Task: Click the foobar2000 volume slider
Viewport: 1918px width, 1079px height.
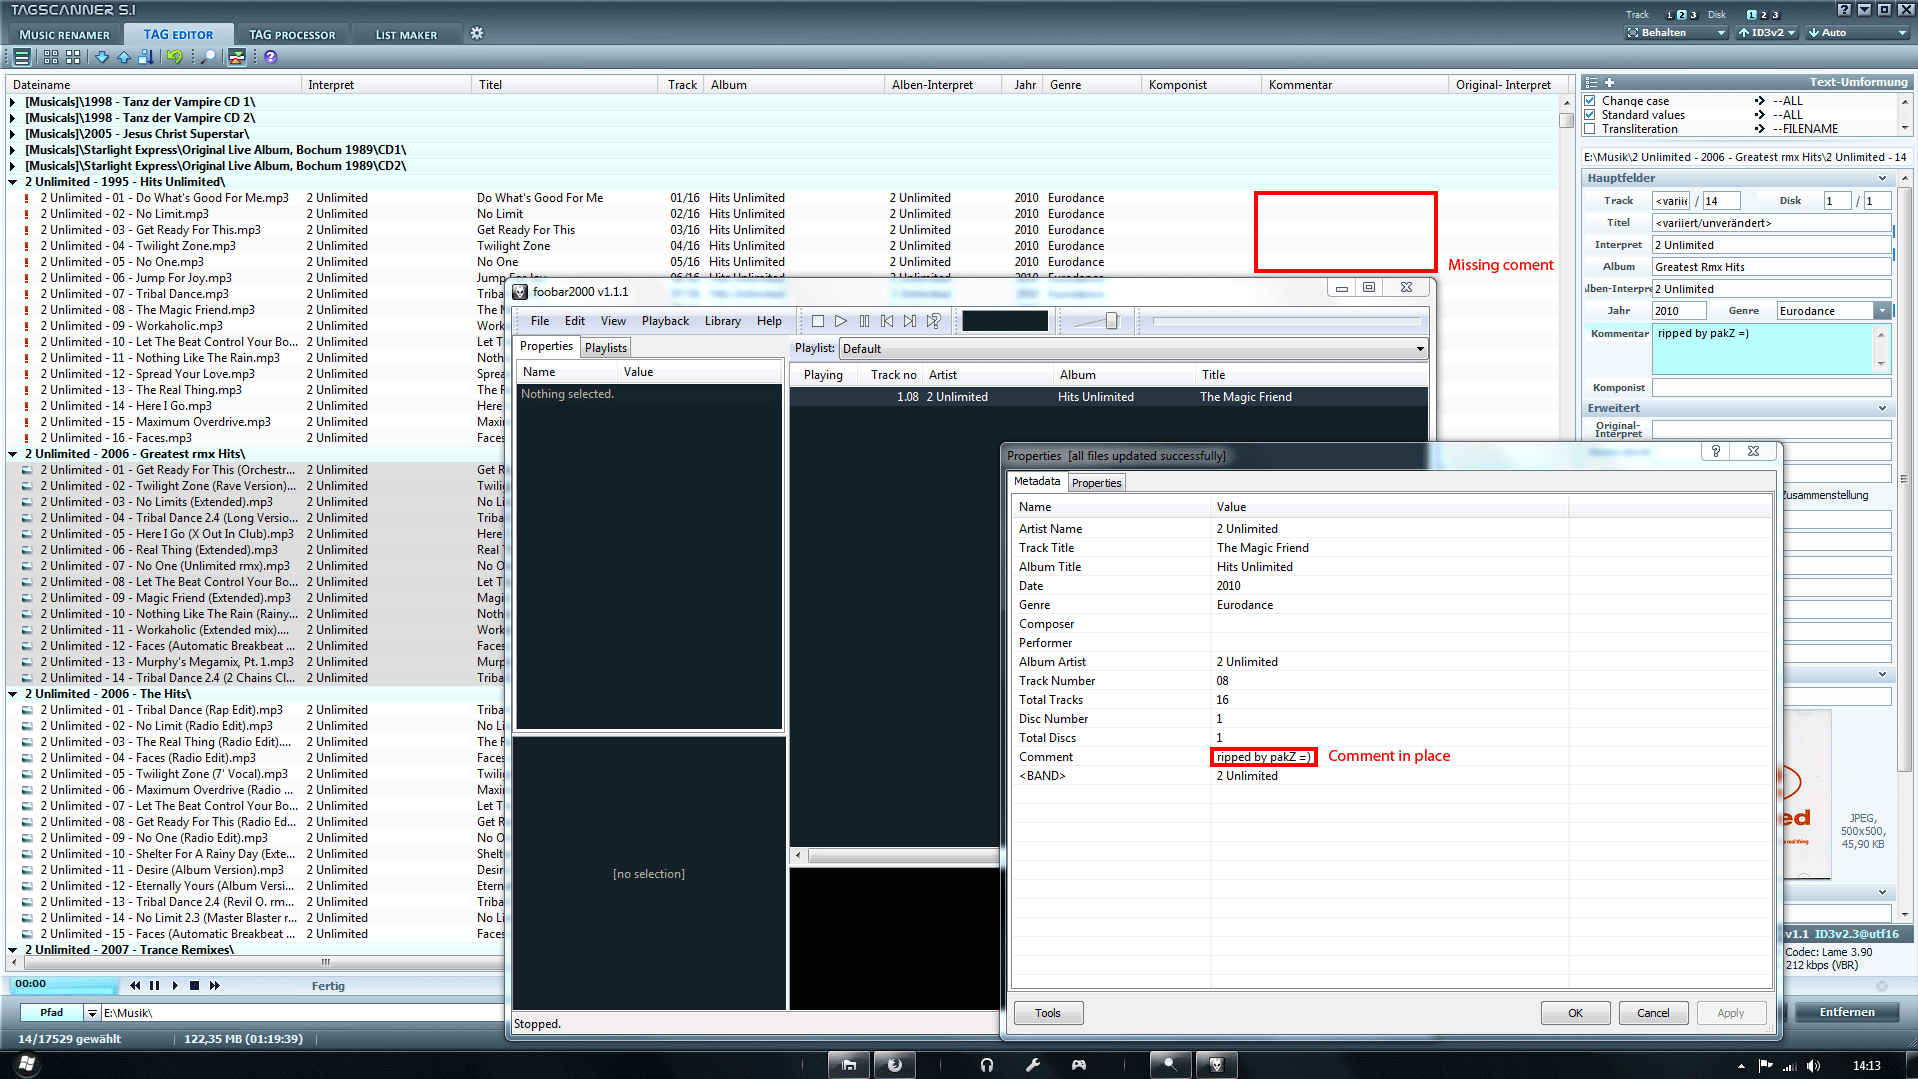Action: coord(1112,321)
